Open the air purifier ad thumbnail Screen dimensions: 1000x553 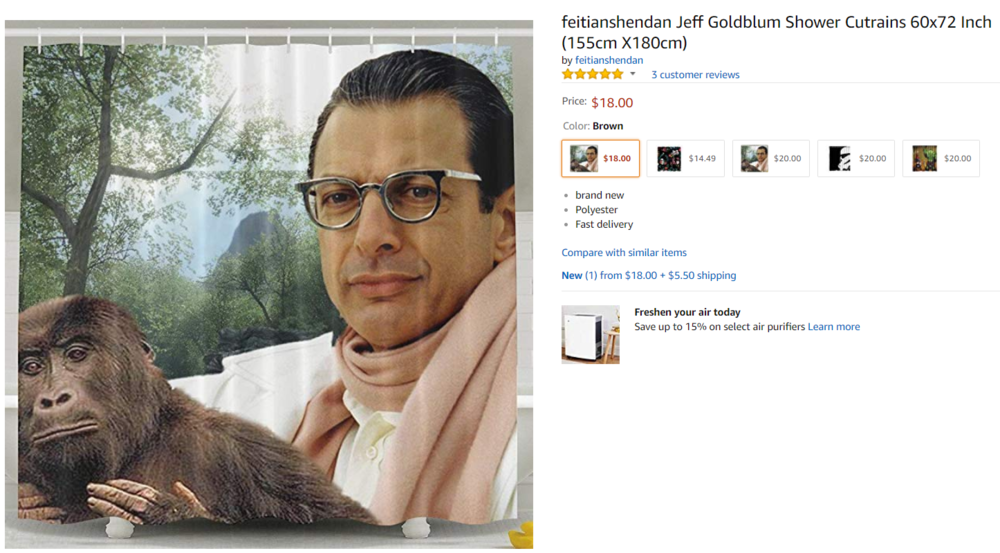[591, 334]
